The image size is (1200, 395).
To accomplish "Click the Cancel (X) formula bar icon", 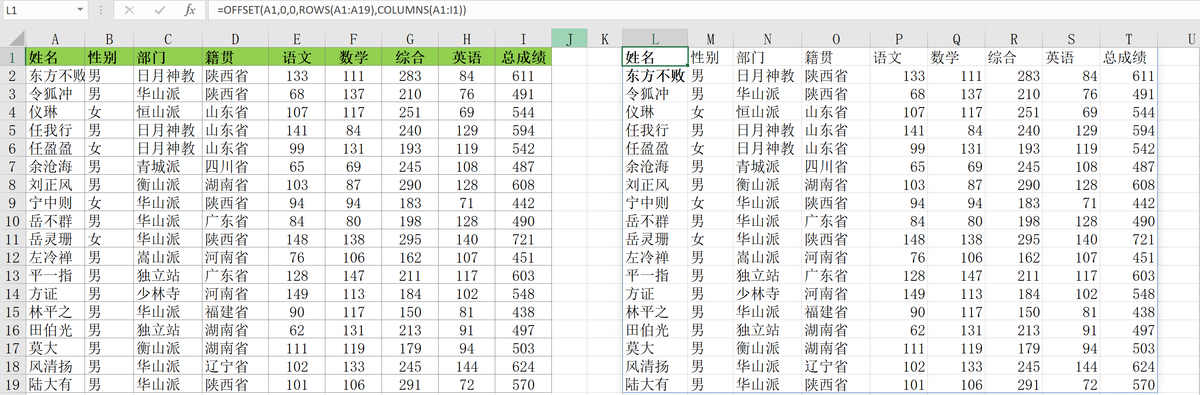I will [129, 9].
